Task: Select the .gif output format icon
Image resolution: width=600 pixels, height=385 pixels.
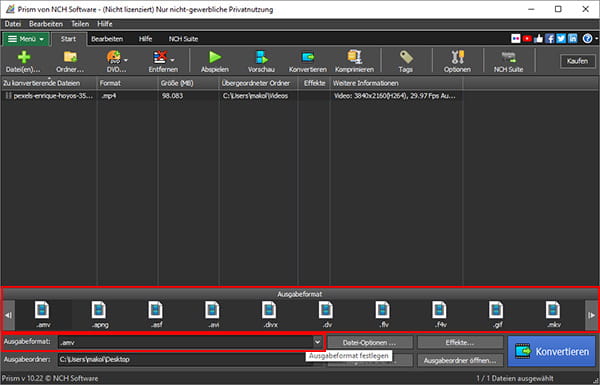Action: click(496, 315)
